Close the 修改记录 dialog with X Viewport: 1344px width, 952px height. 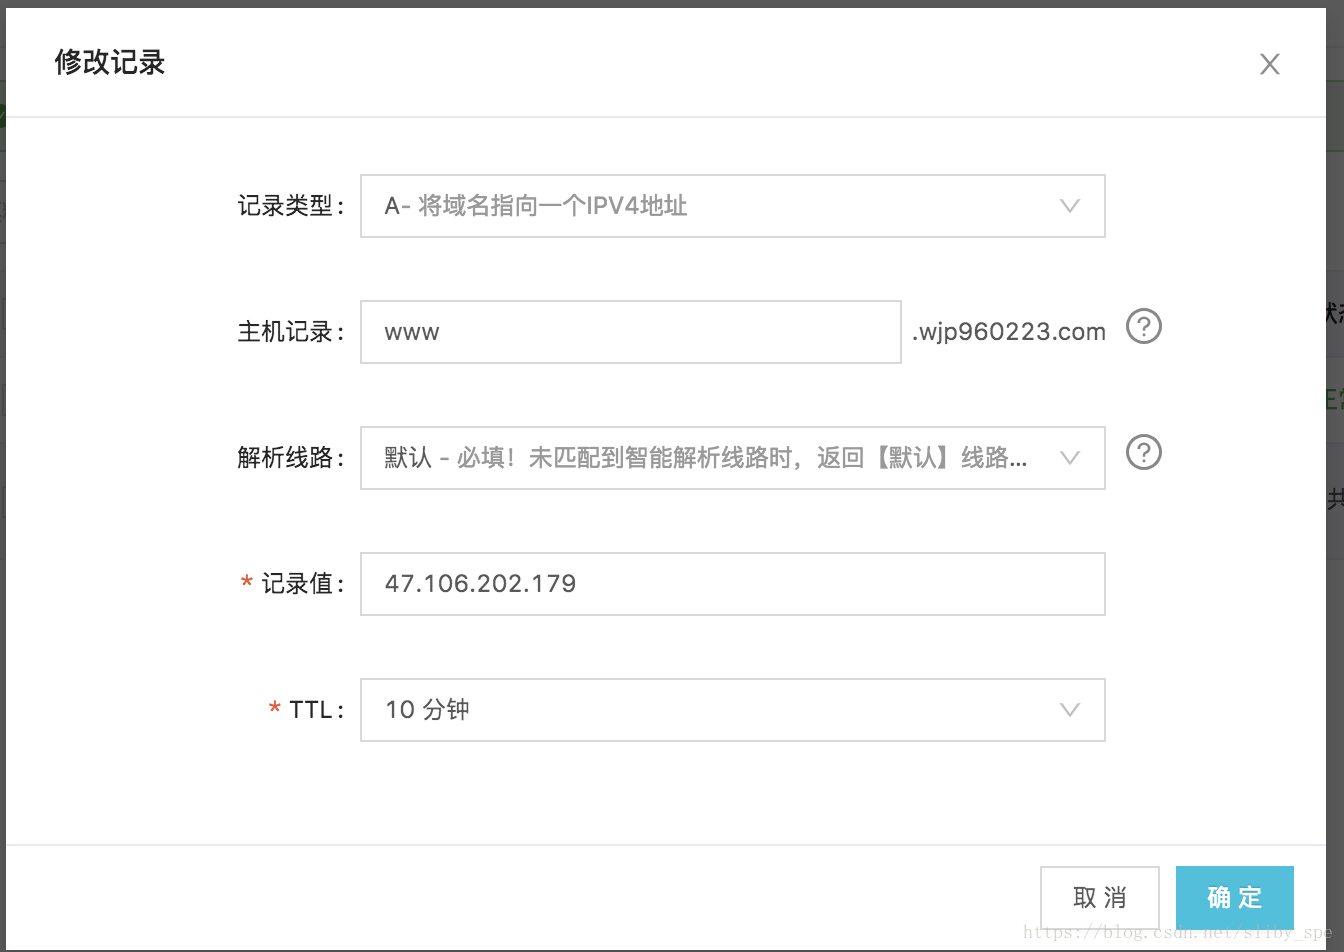pyautogui.click(x=1270, y=65)
